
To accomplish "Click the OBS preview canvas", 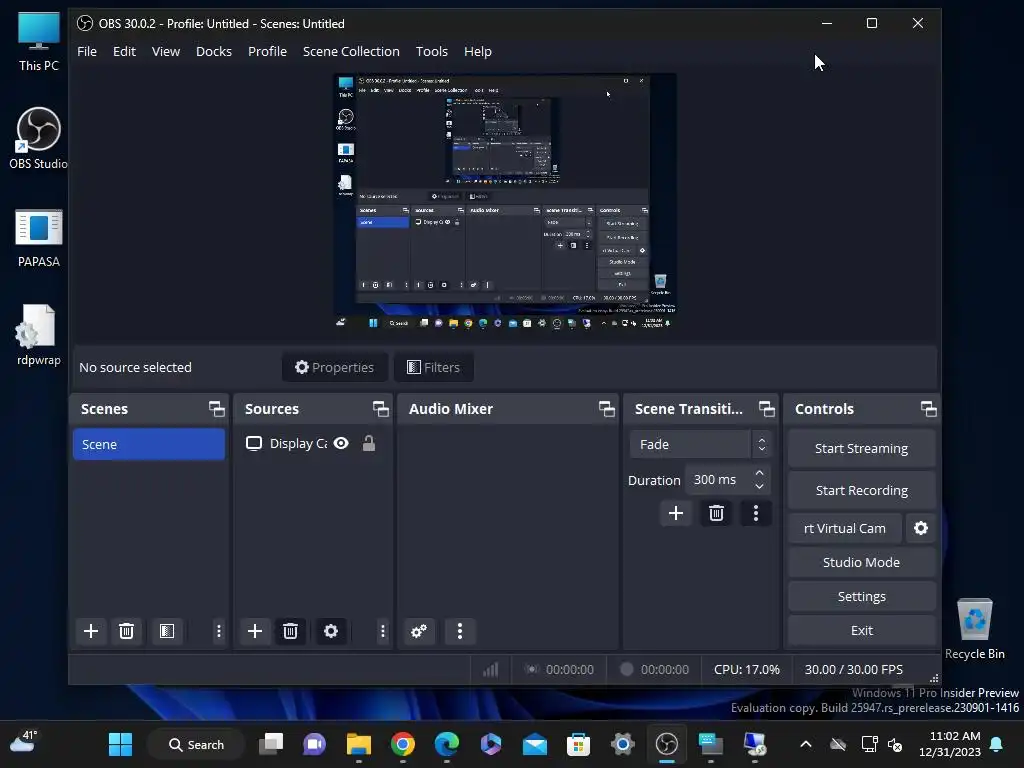I will point(505,201).
